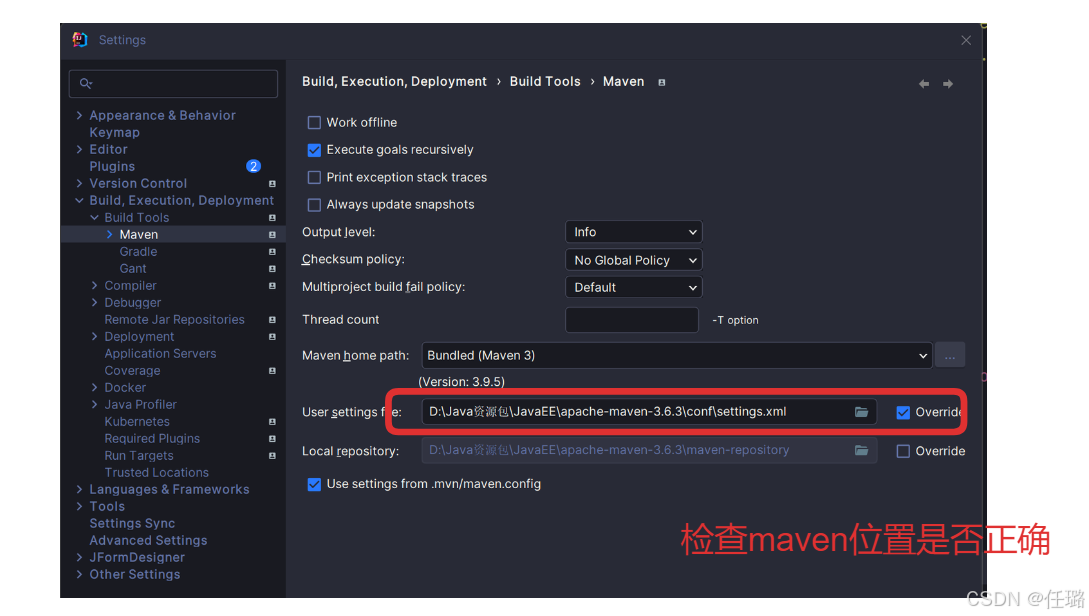This screenshot has height=616, width=1089.
Task: Collapse Build, Execution, Deployment section
Action: 79,201
